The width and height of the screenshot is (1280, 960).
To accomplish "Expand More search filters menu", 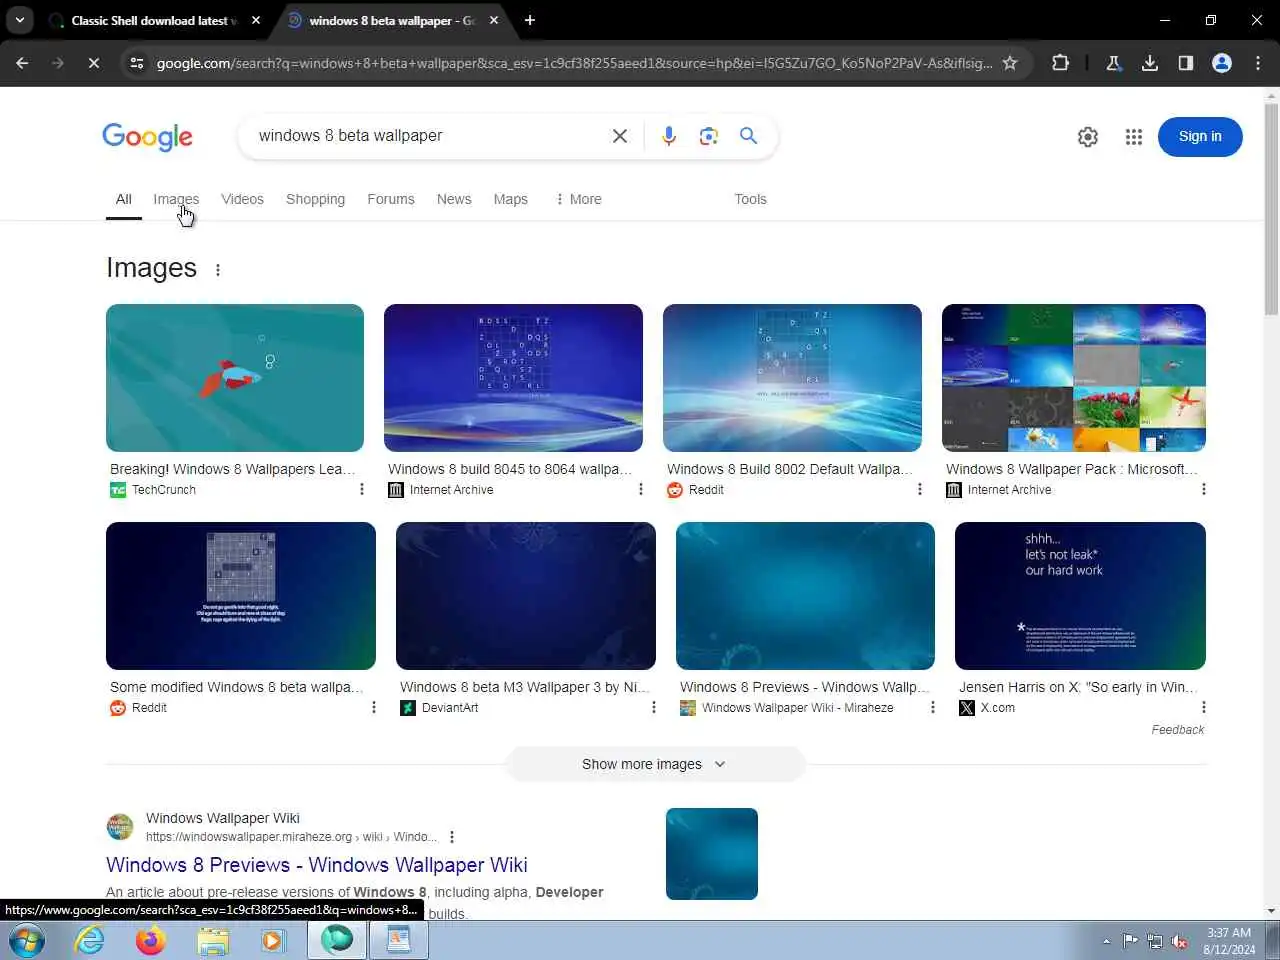I will pyautogui.click(x=578, y=199).
